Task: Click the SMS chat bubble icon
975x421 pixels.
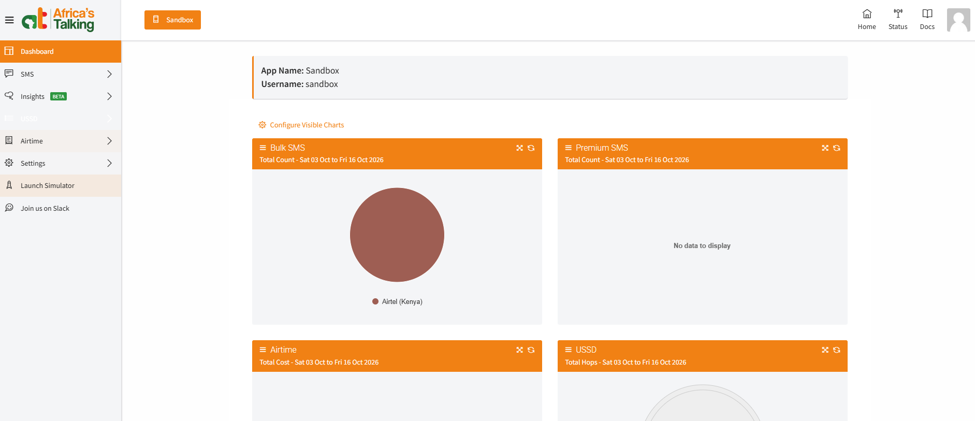Action: pyautogui.click(x=9, y=73)
